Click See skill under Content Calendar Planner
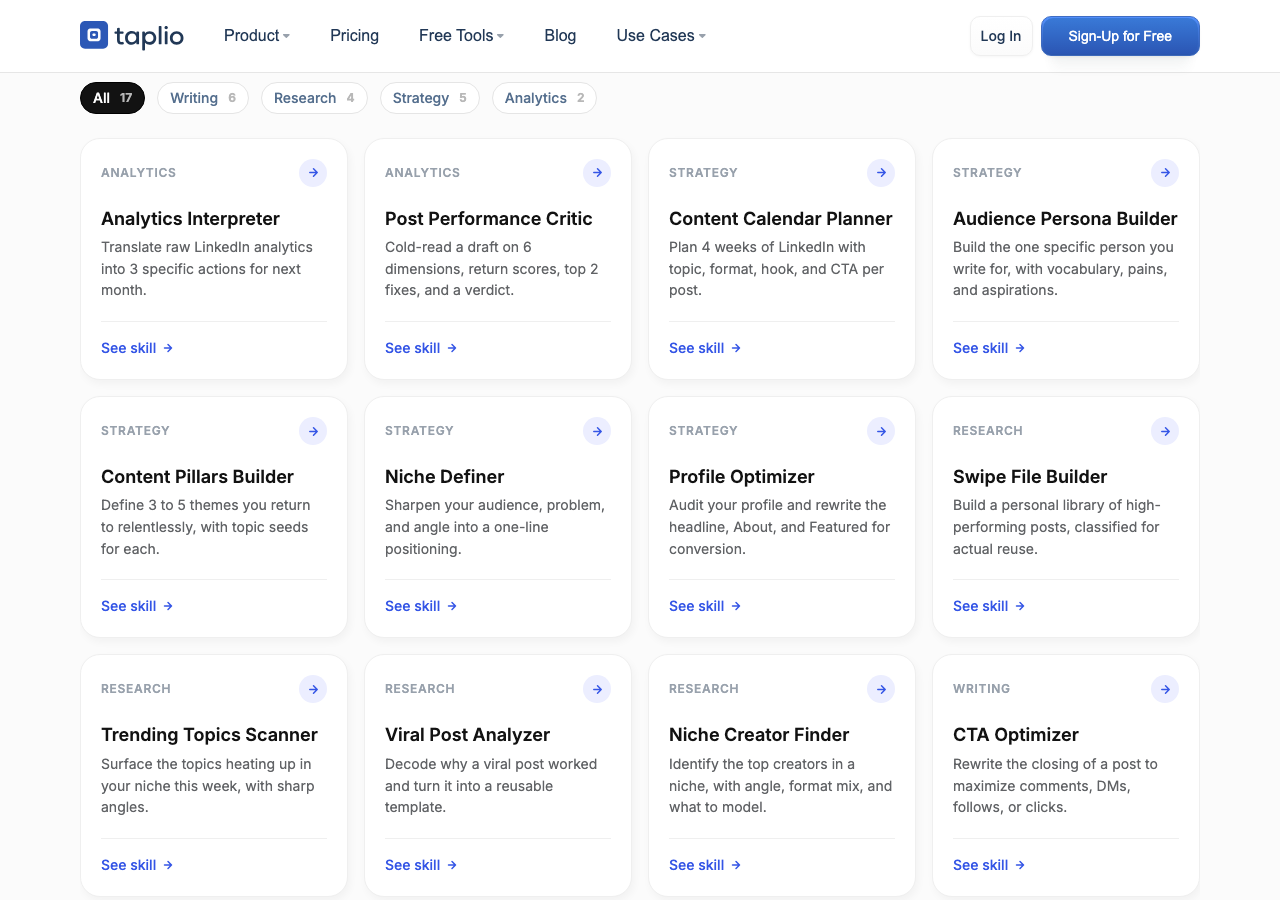Screen dimensions: 1280x900 (x=705, y=348)
